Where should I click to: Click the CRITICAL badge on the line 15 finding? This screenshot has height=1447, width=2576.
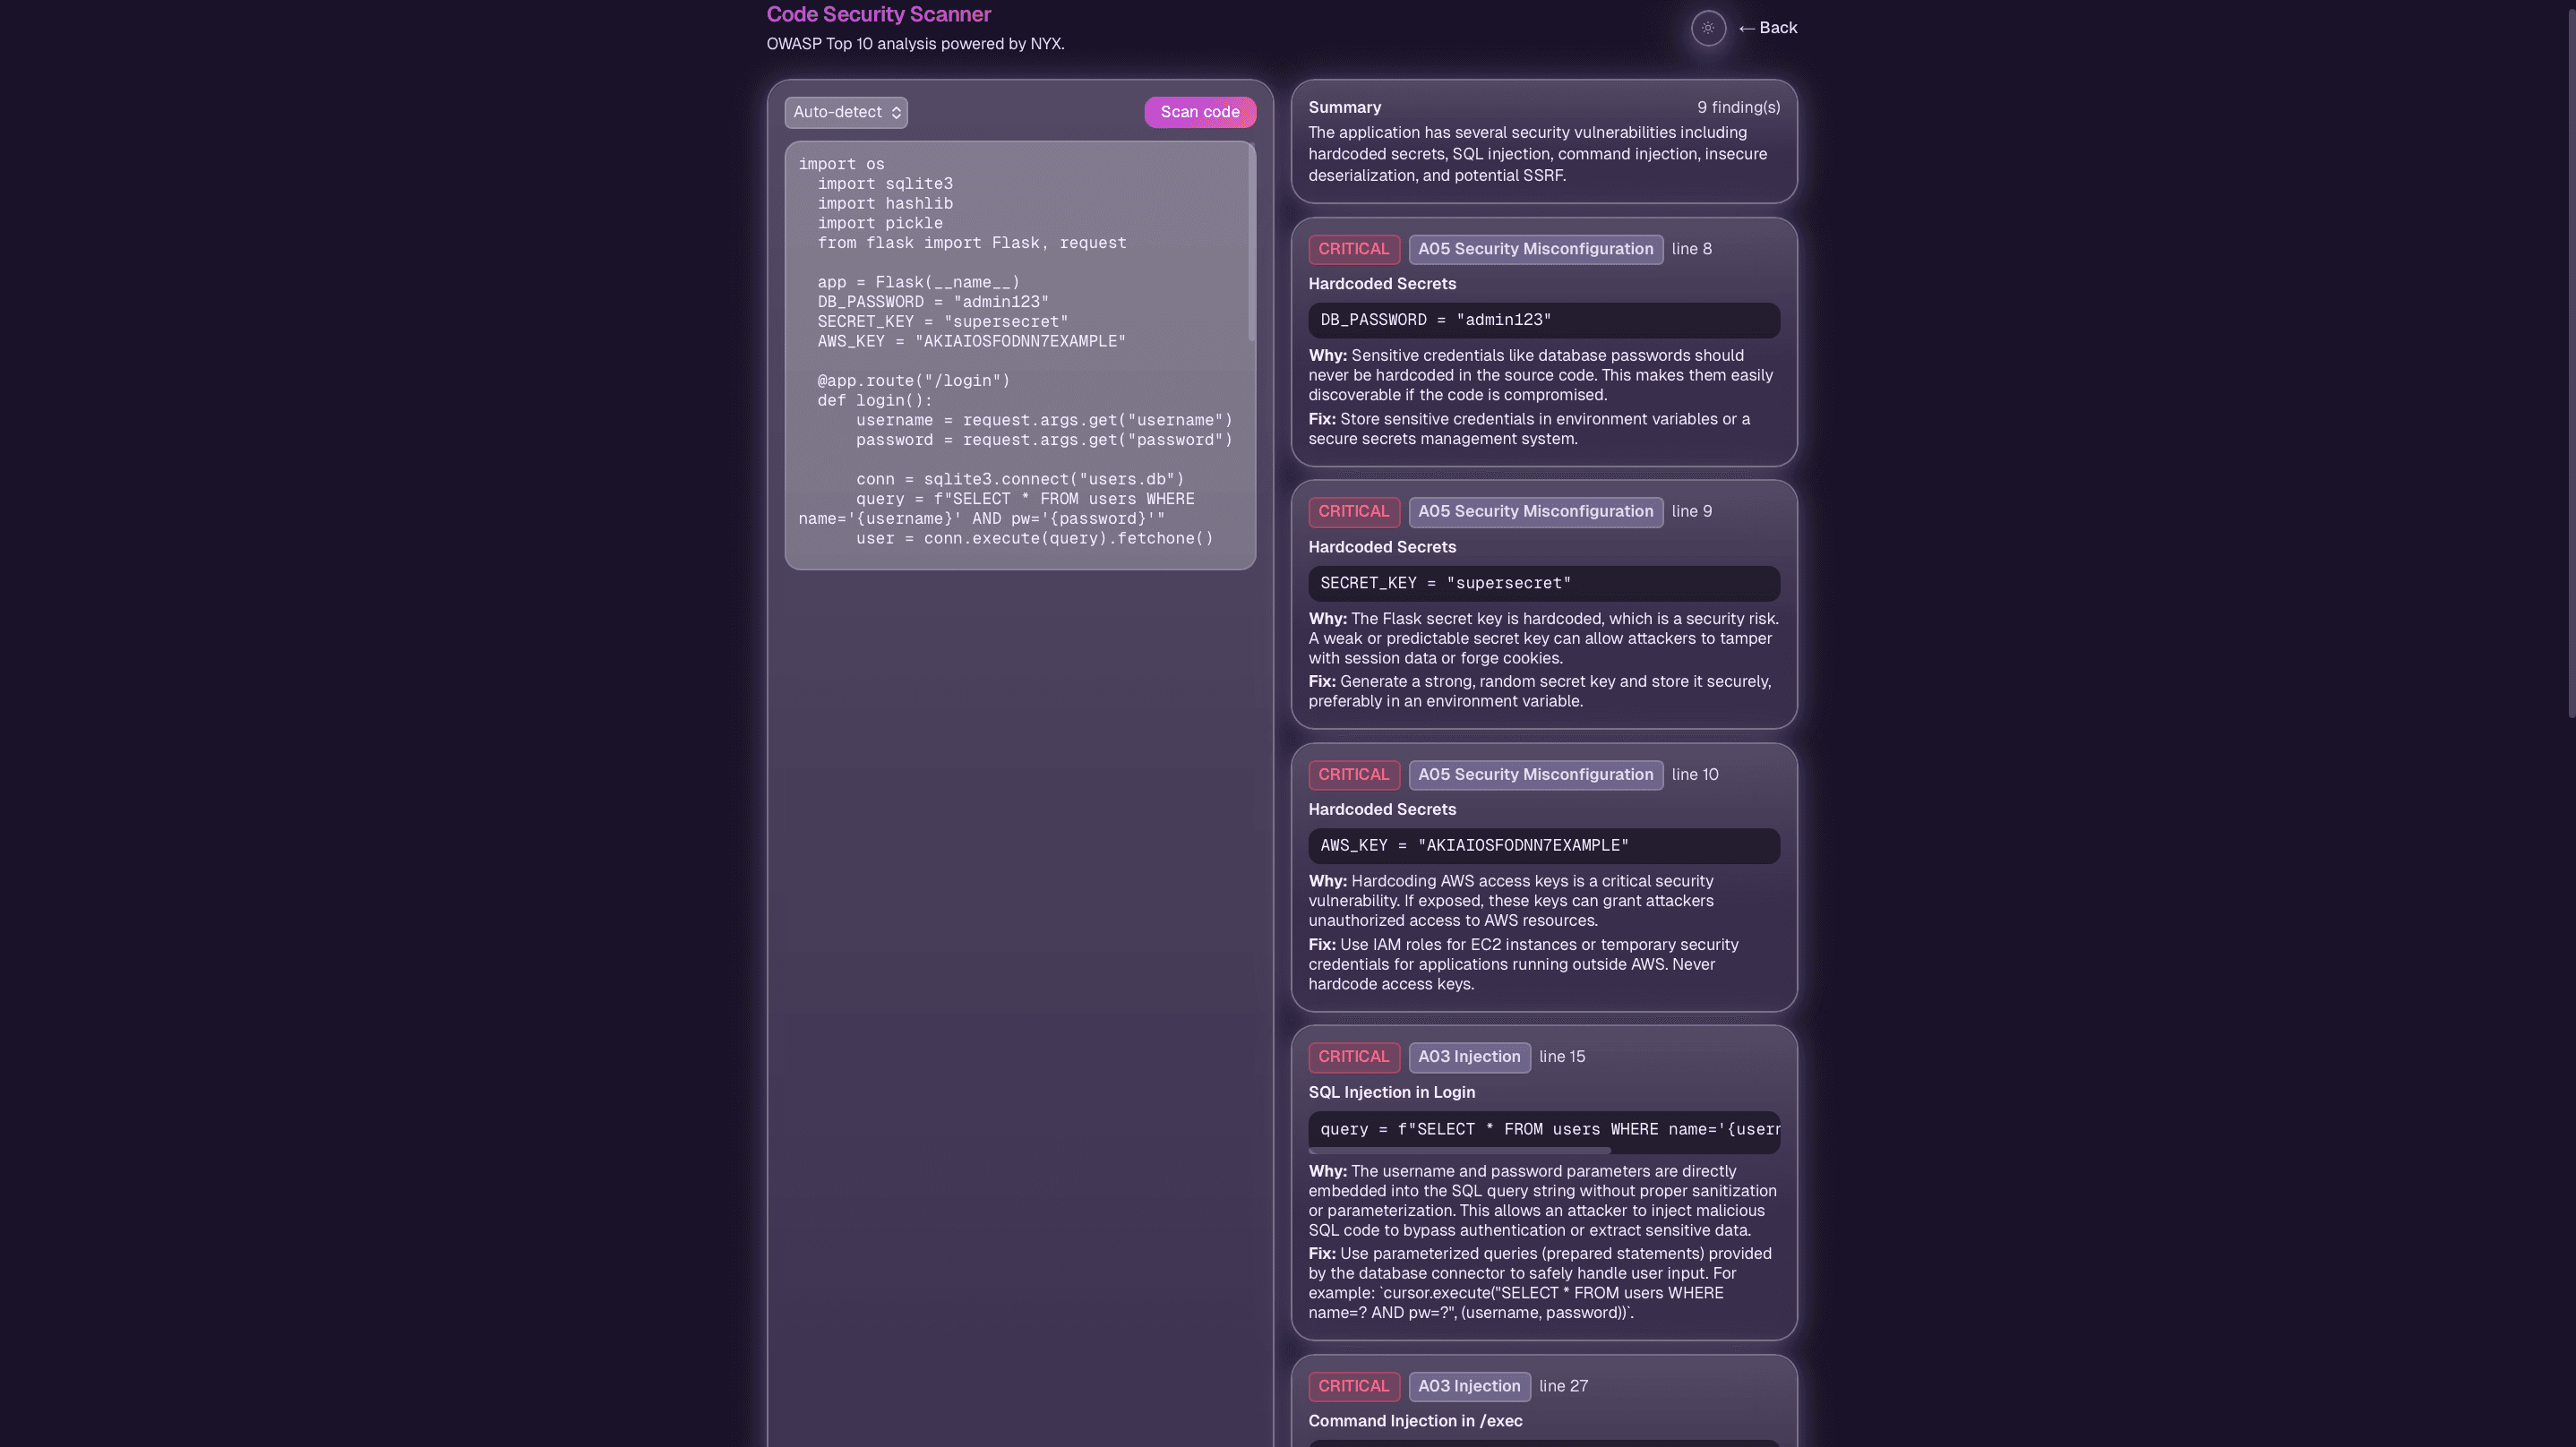point(1354,1057)
